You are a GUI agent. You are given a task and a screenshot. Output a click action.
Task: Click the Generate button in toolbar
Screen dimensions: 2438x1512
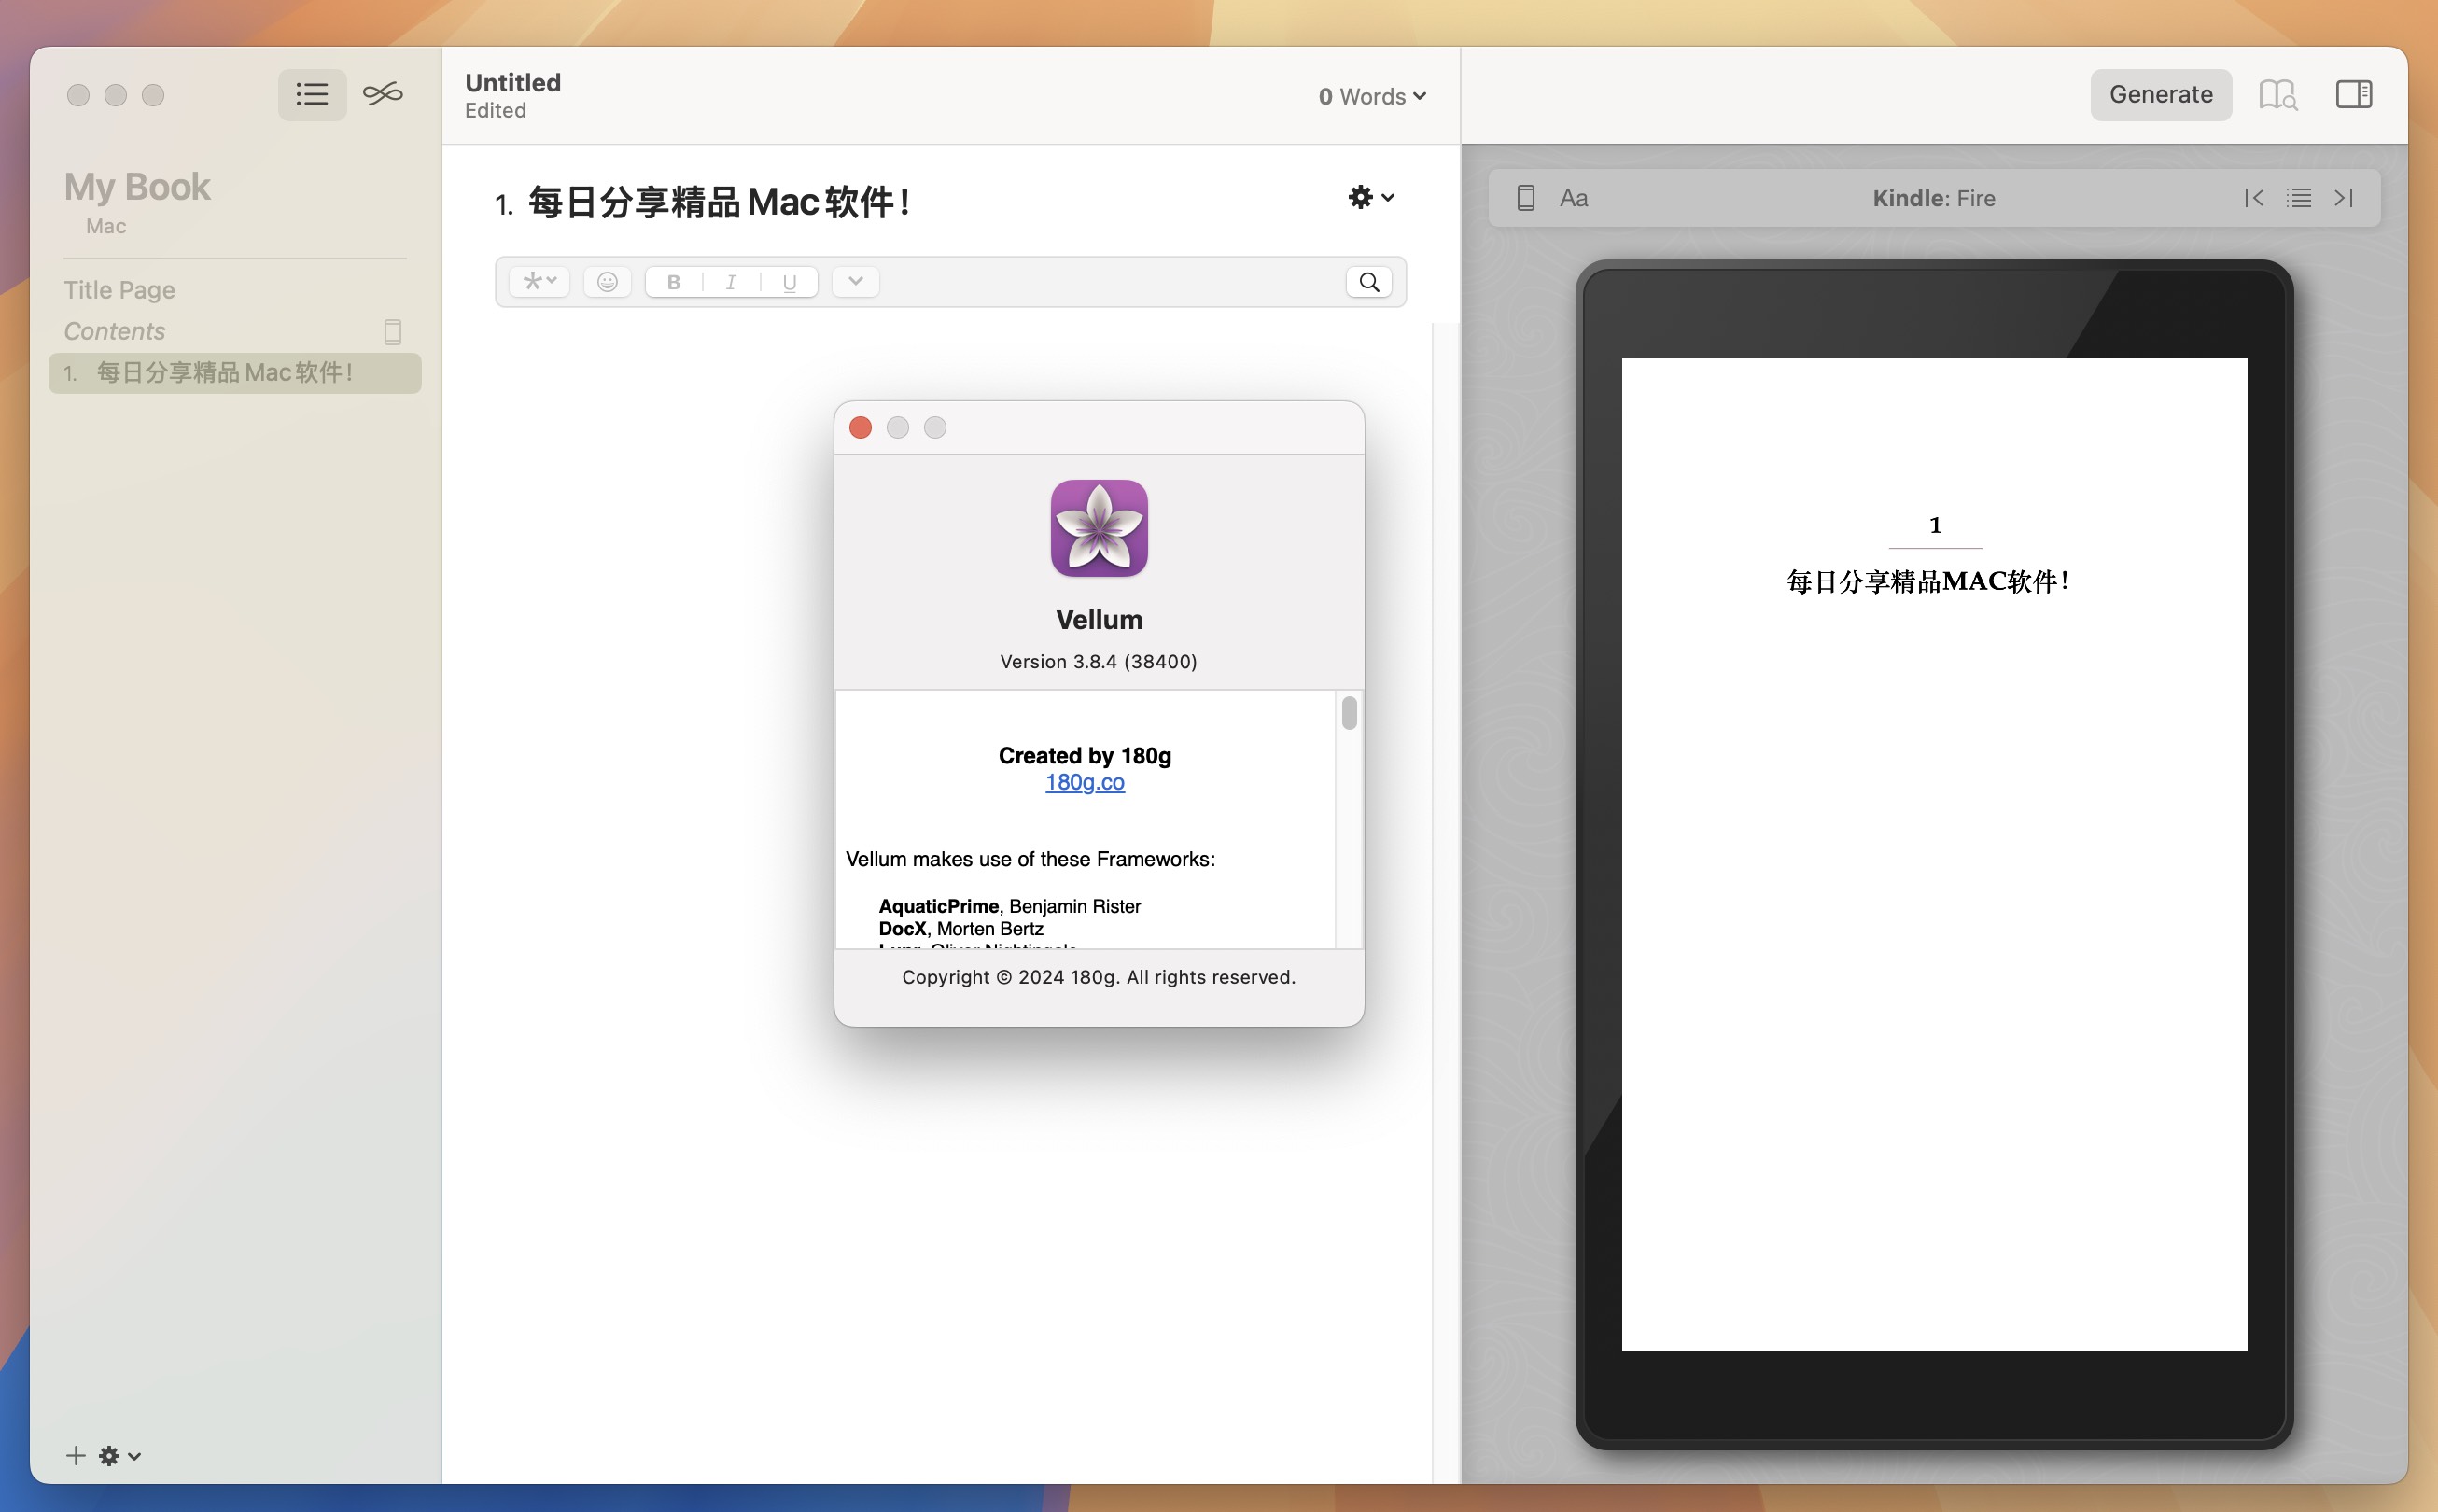2159,92
